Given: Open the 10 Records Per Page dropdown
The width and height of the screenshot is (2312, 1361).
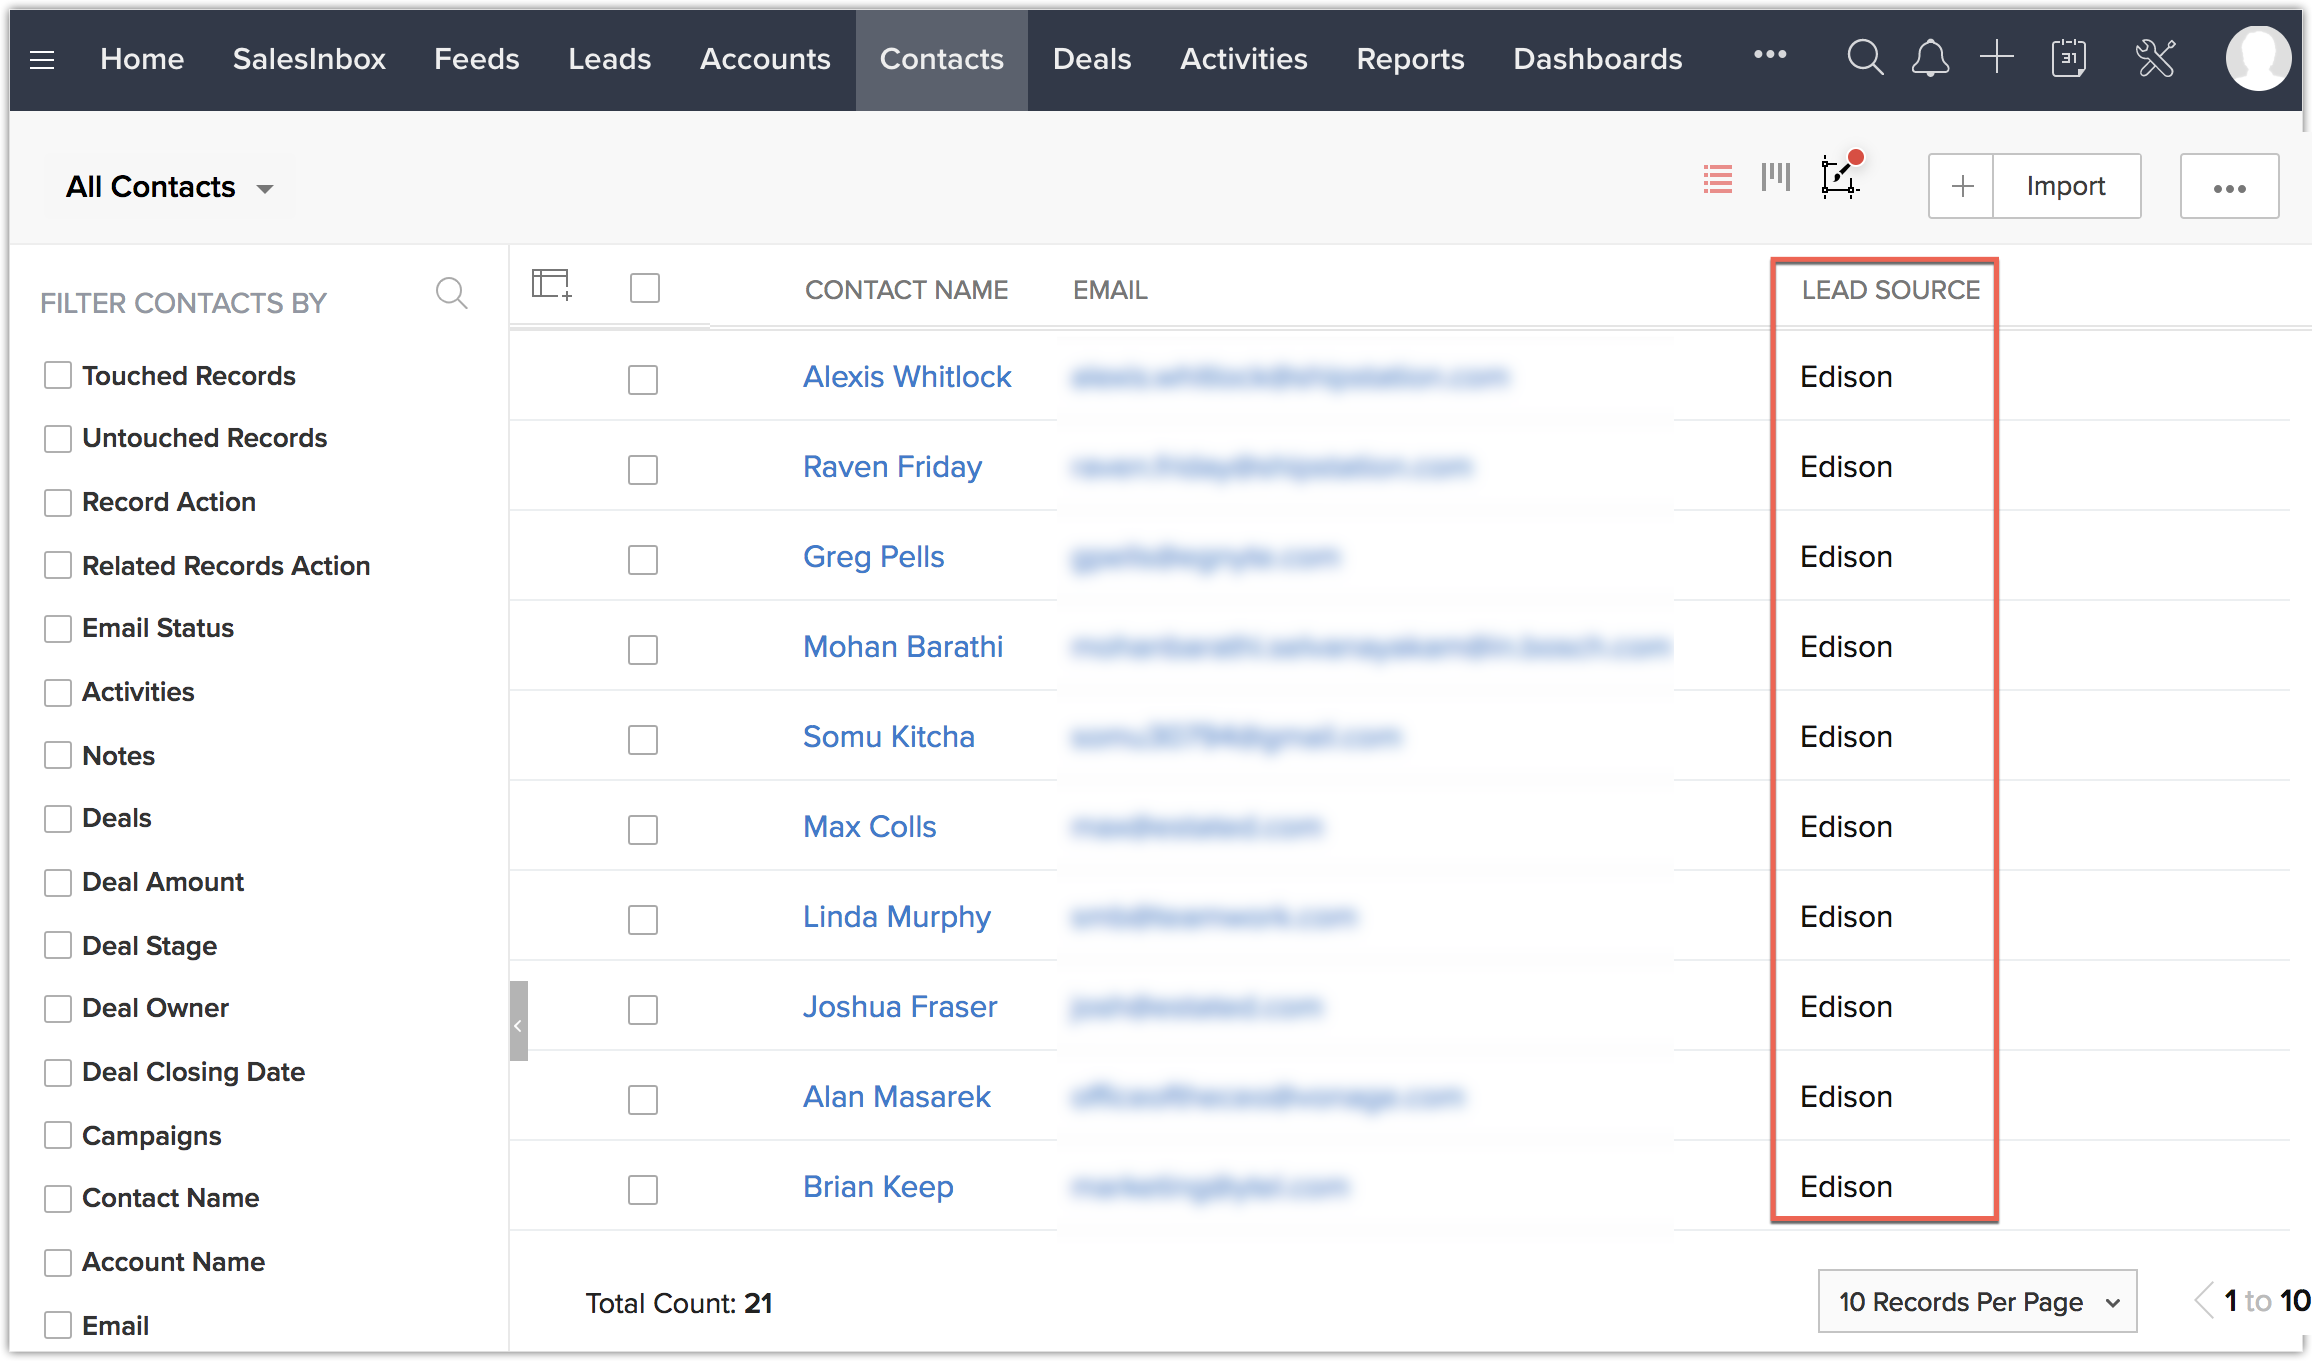Looking at the screenshot, I should (1977, 1302).
